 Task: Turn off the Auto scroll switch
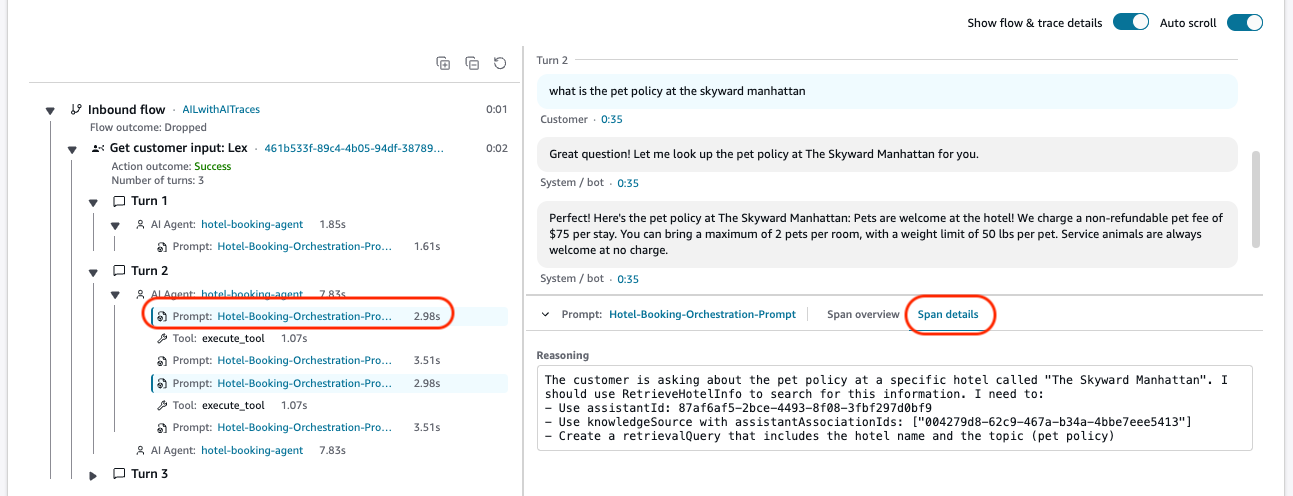pyautogui.click(x=1245, y=22)
